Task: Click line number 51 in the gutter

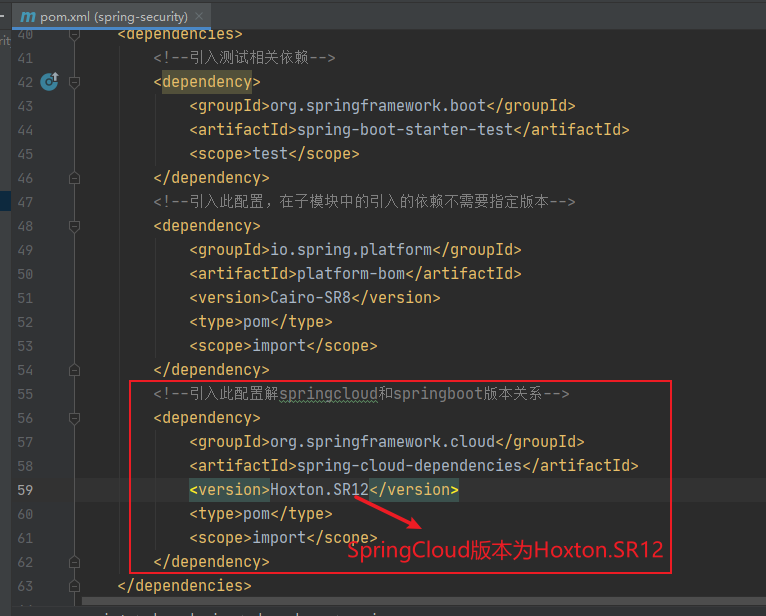Action: [x=25, y=298]
